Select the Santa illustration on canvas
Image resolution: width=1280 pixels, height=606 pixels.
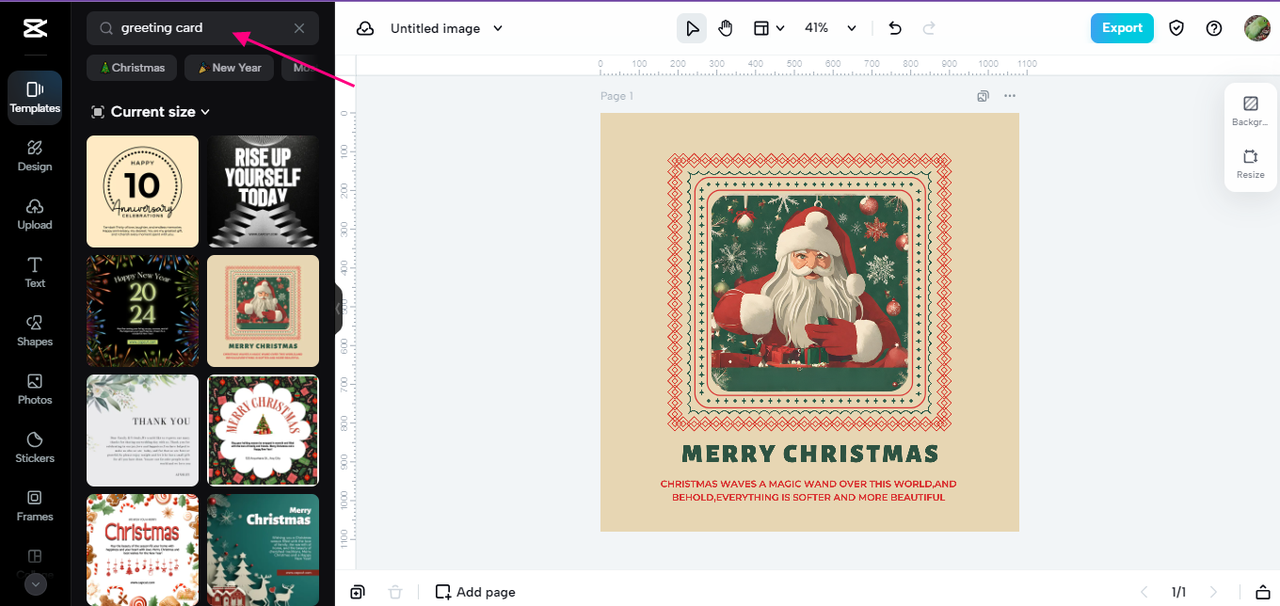(x=809, y=295)
